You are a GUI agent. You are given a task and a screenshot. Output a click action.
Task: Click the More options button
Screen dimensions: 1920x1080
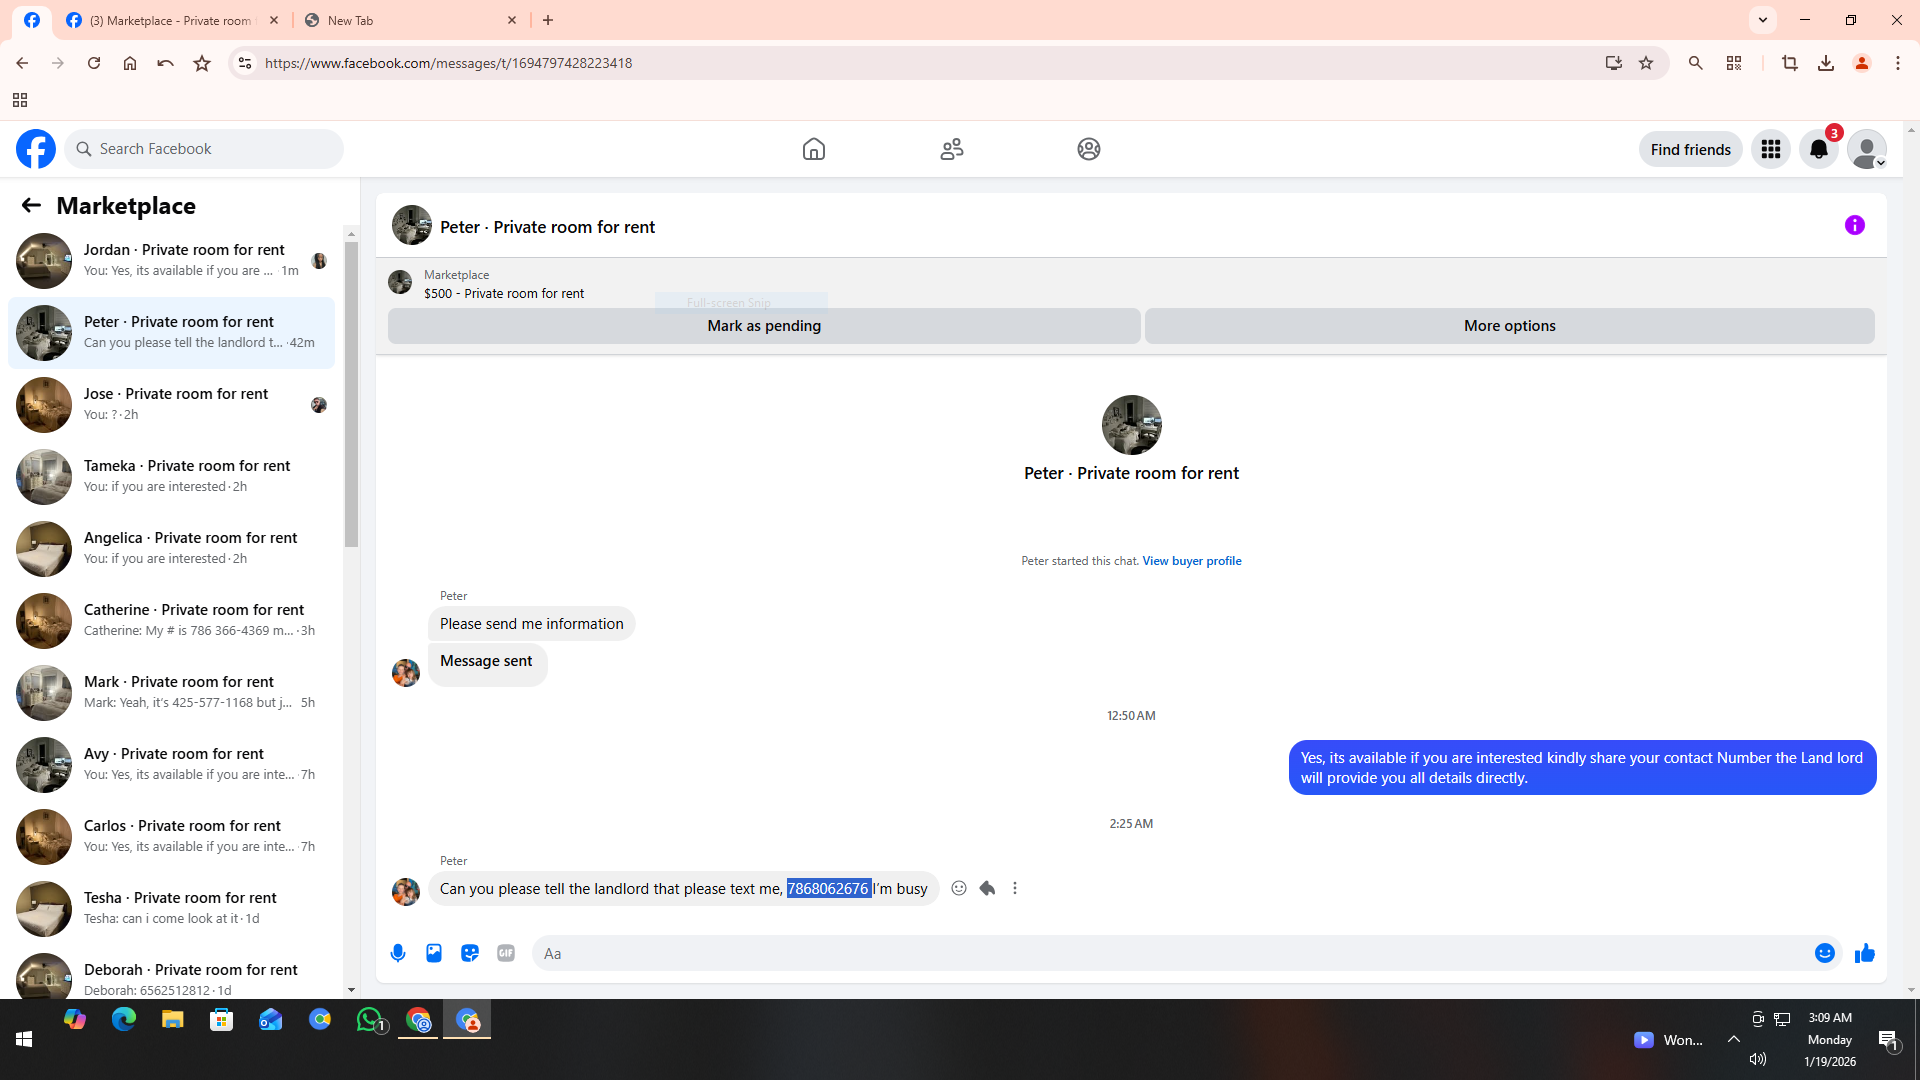point(1509,326)
